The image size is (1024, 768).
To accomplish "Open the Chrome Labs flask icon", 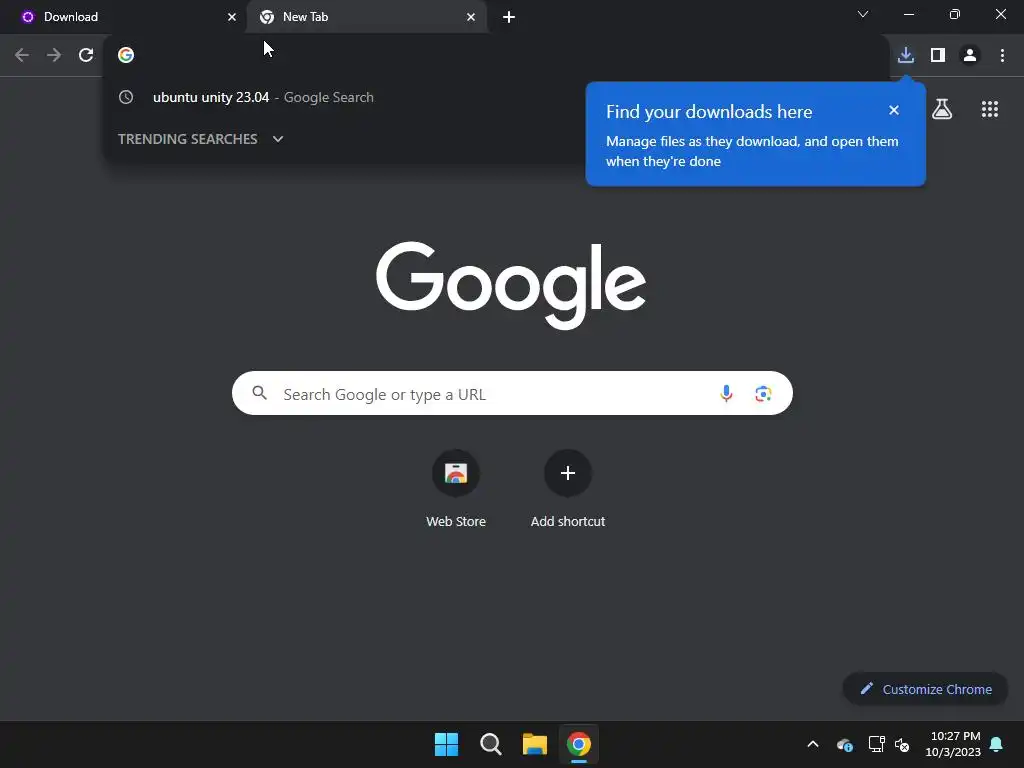I will pos(942,109).
